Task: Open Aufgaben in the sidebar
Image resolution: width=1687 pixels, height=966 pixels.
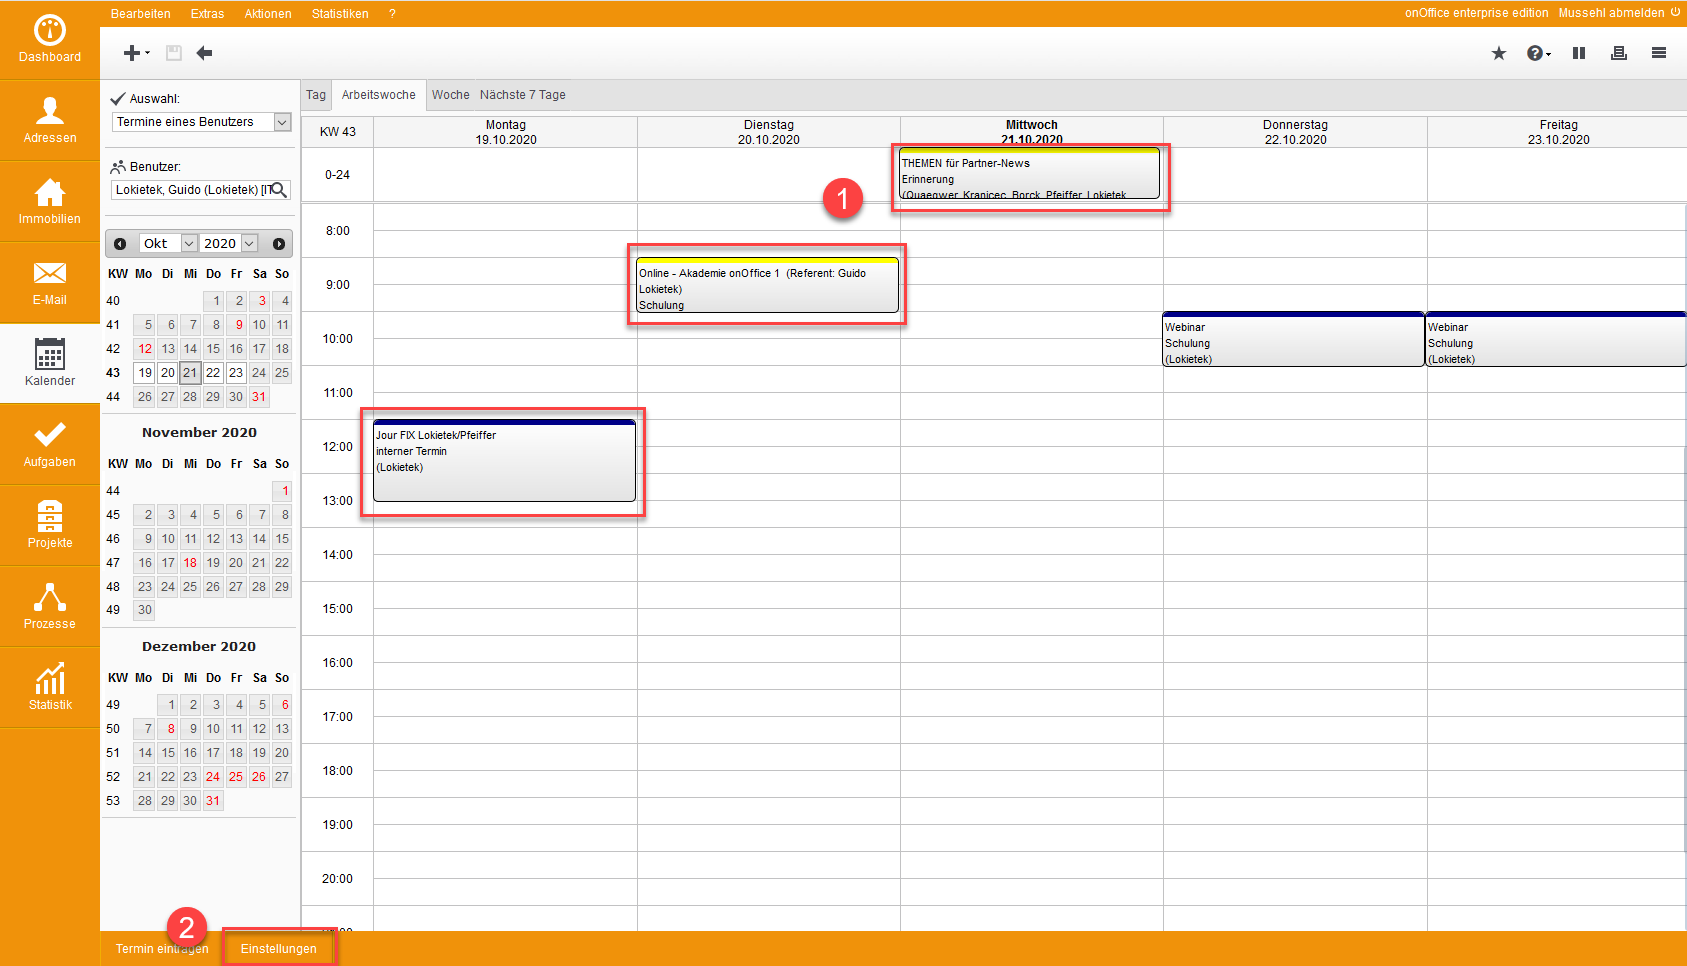Action: coord(49,444)
